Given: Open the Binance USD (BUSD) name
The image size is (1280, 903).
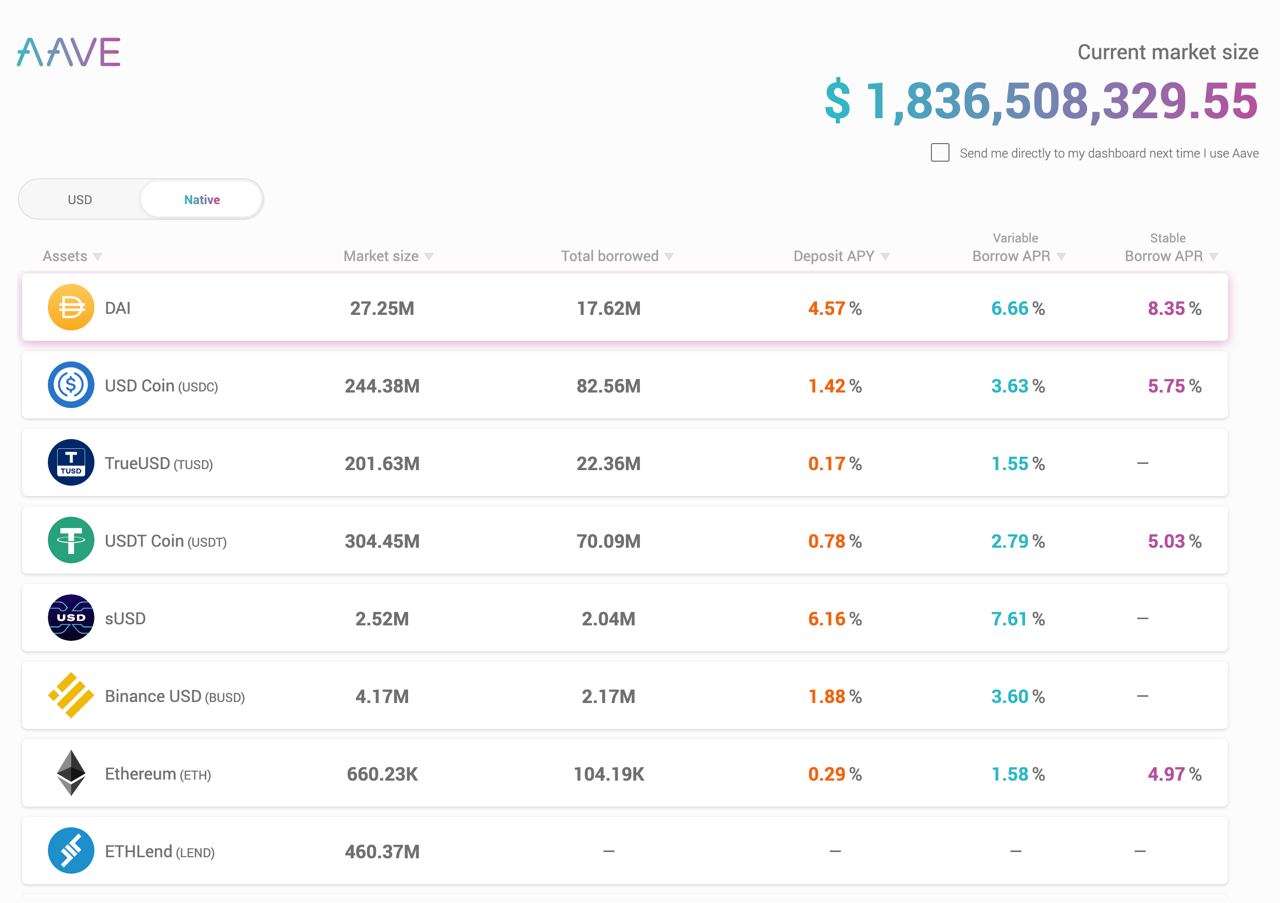Looking at the screenshot, I should (175, 696).
